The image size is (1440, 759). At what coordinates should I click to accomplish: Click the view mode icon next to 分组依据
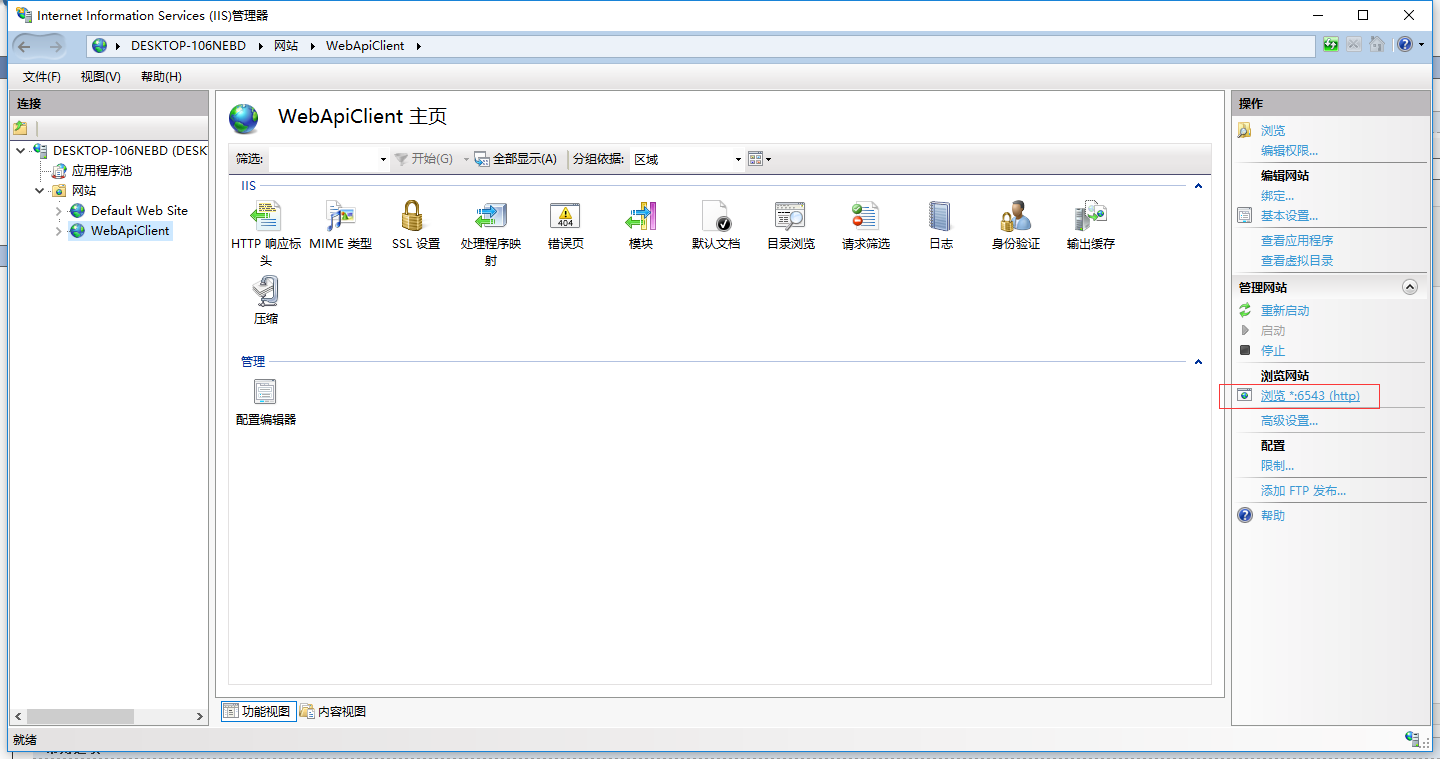pyautogui.click(x=759, y=159)
